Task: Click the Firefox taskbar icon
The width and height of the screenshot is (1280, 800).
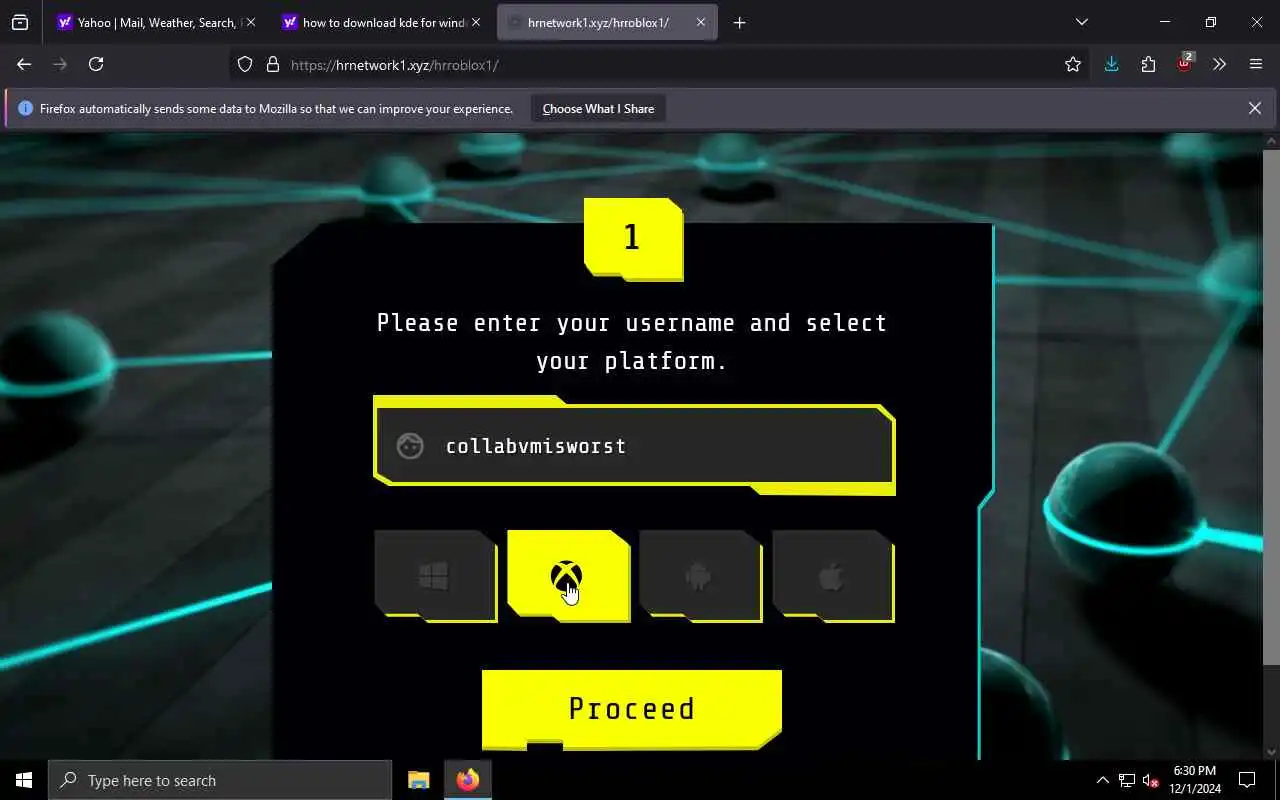Action: 467,780
